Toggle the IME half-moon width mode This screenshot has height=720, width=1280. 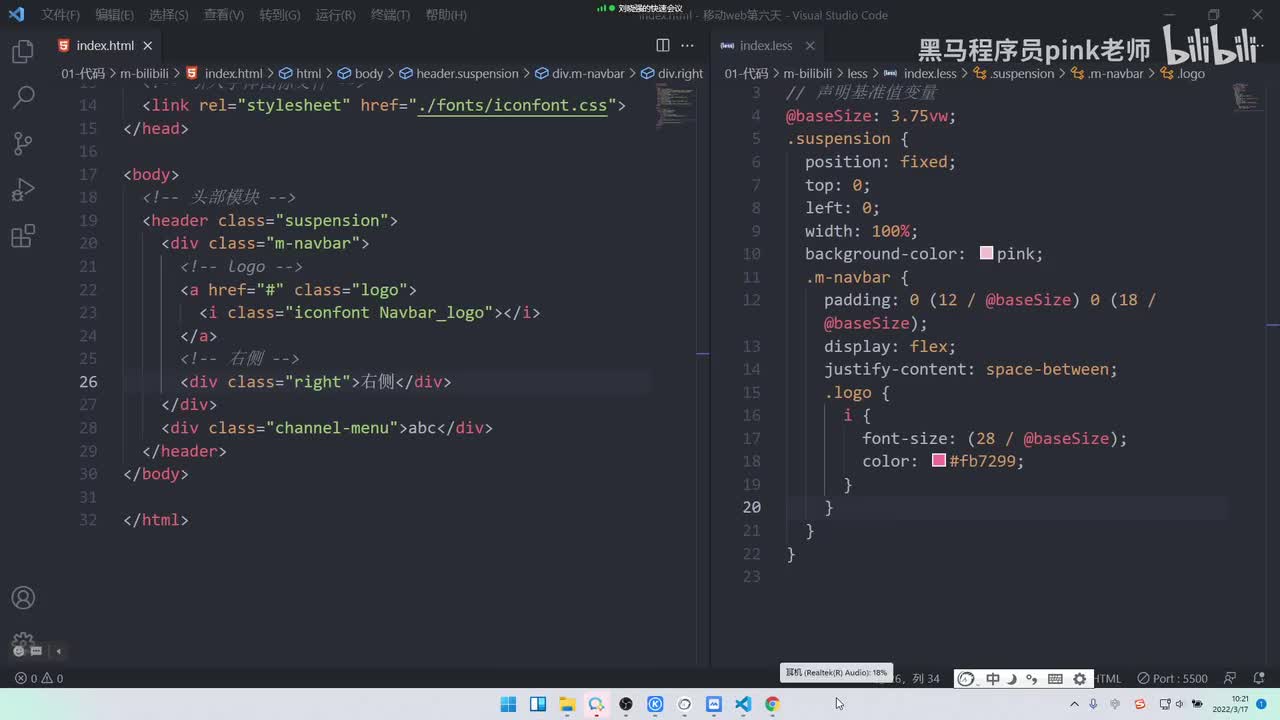pos(1012,679)
